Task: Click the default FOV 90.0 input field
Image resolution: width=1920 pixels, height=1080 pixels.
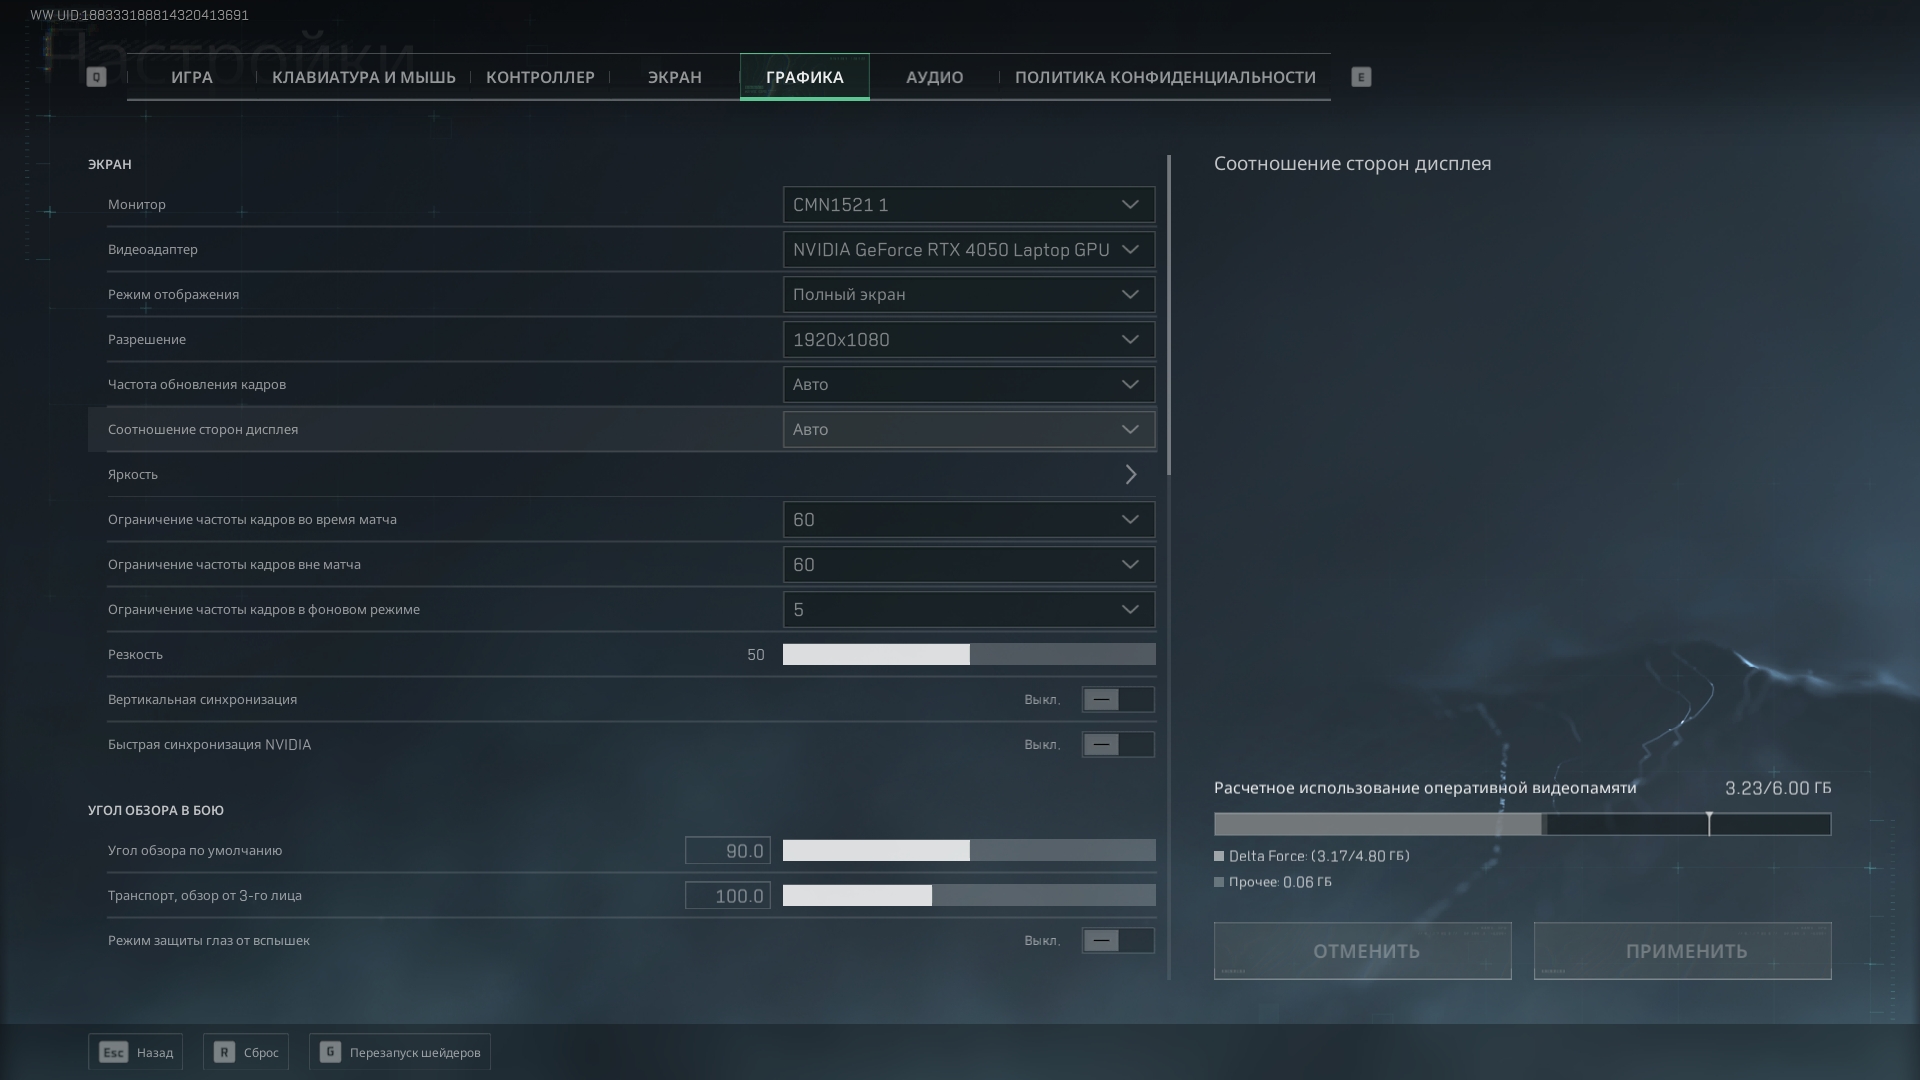Action: pyautogui.click(x=727, y=850)
